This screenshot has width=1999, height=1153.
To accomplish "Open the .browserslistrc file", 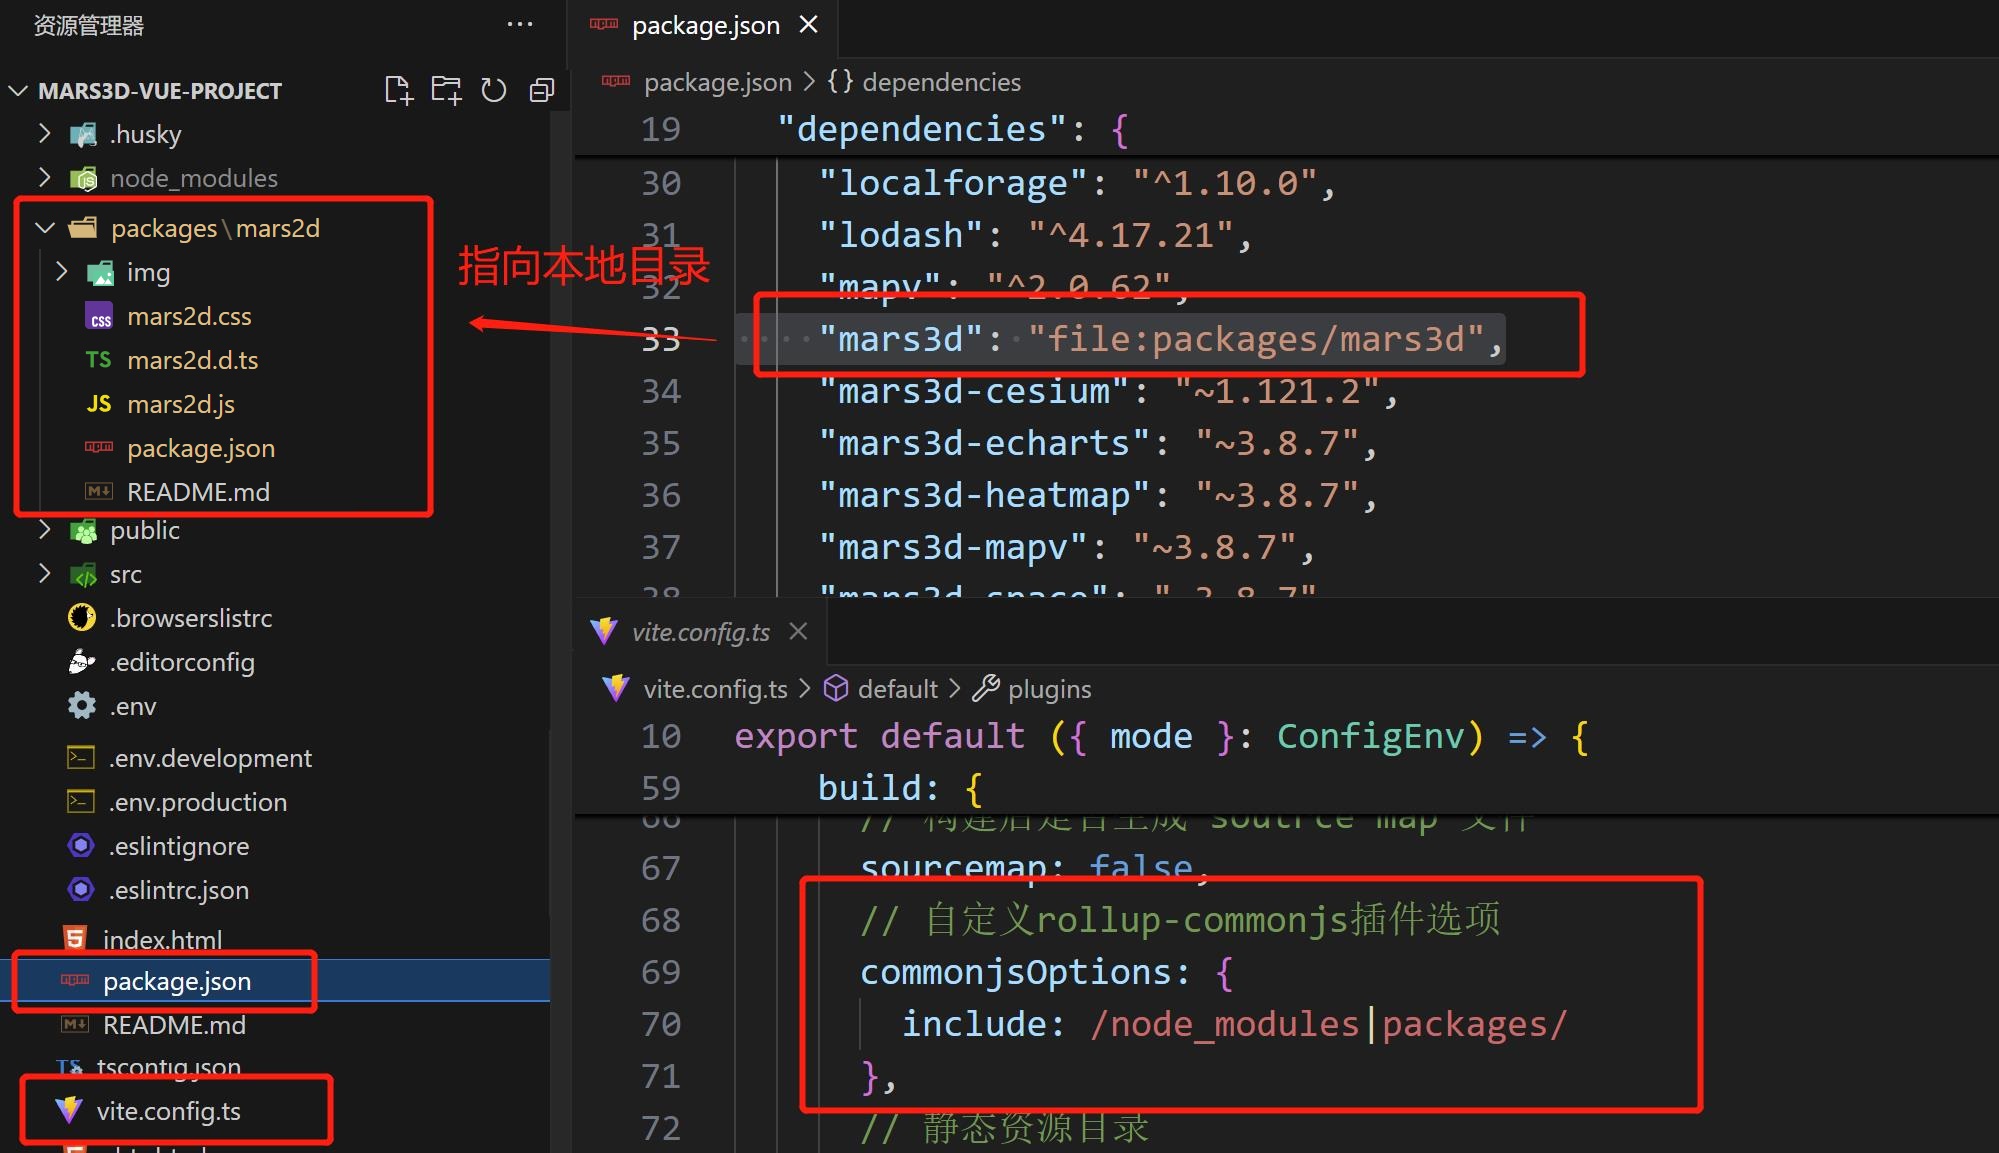I will 190,618.
